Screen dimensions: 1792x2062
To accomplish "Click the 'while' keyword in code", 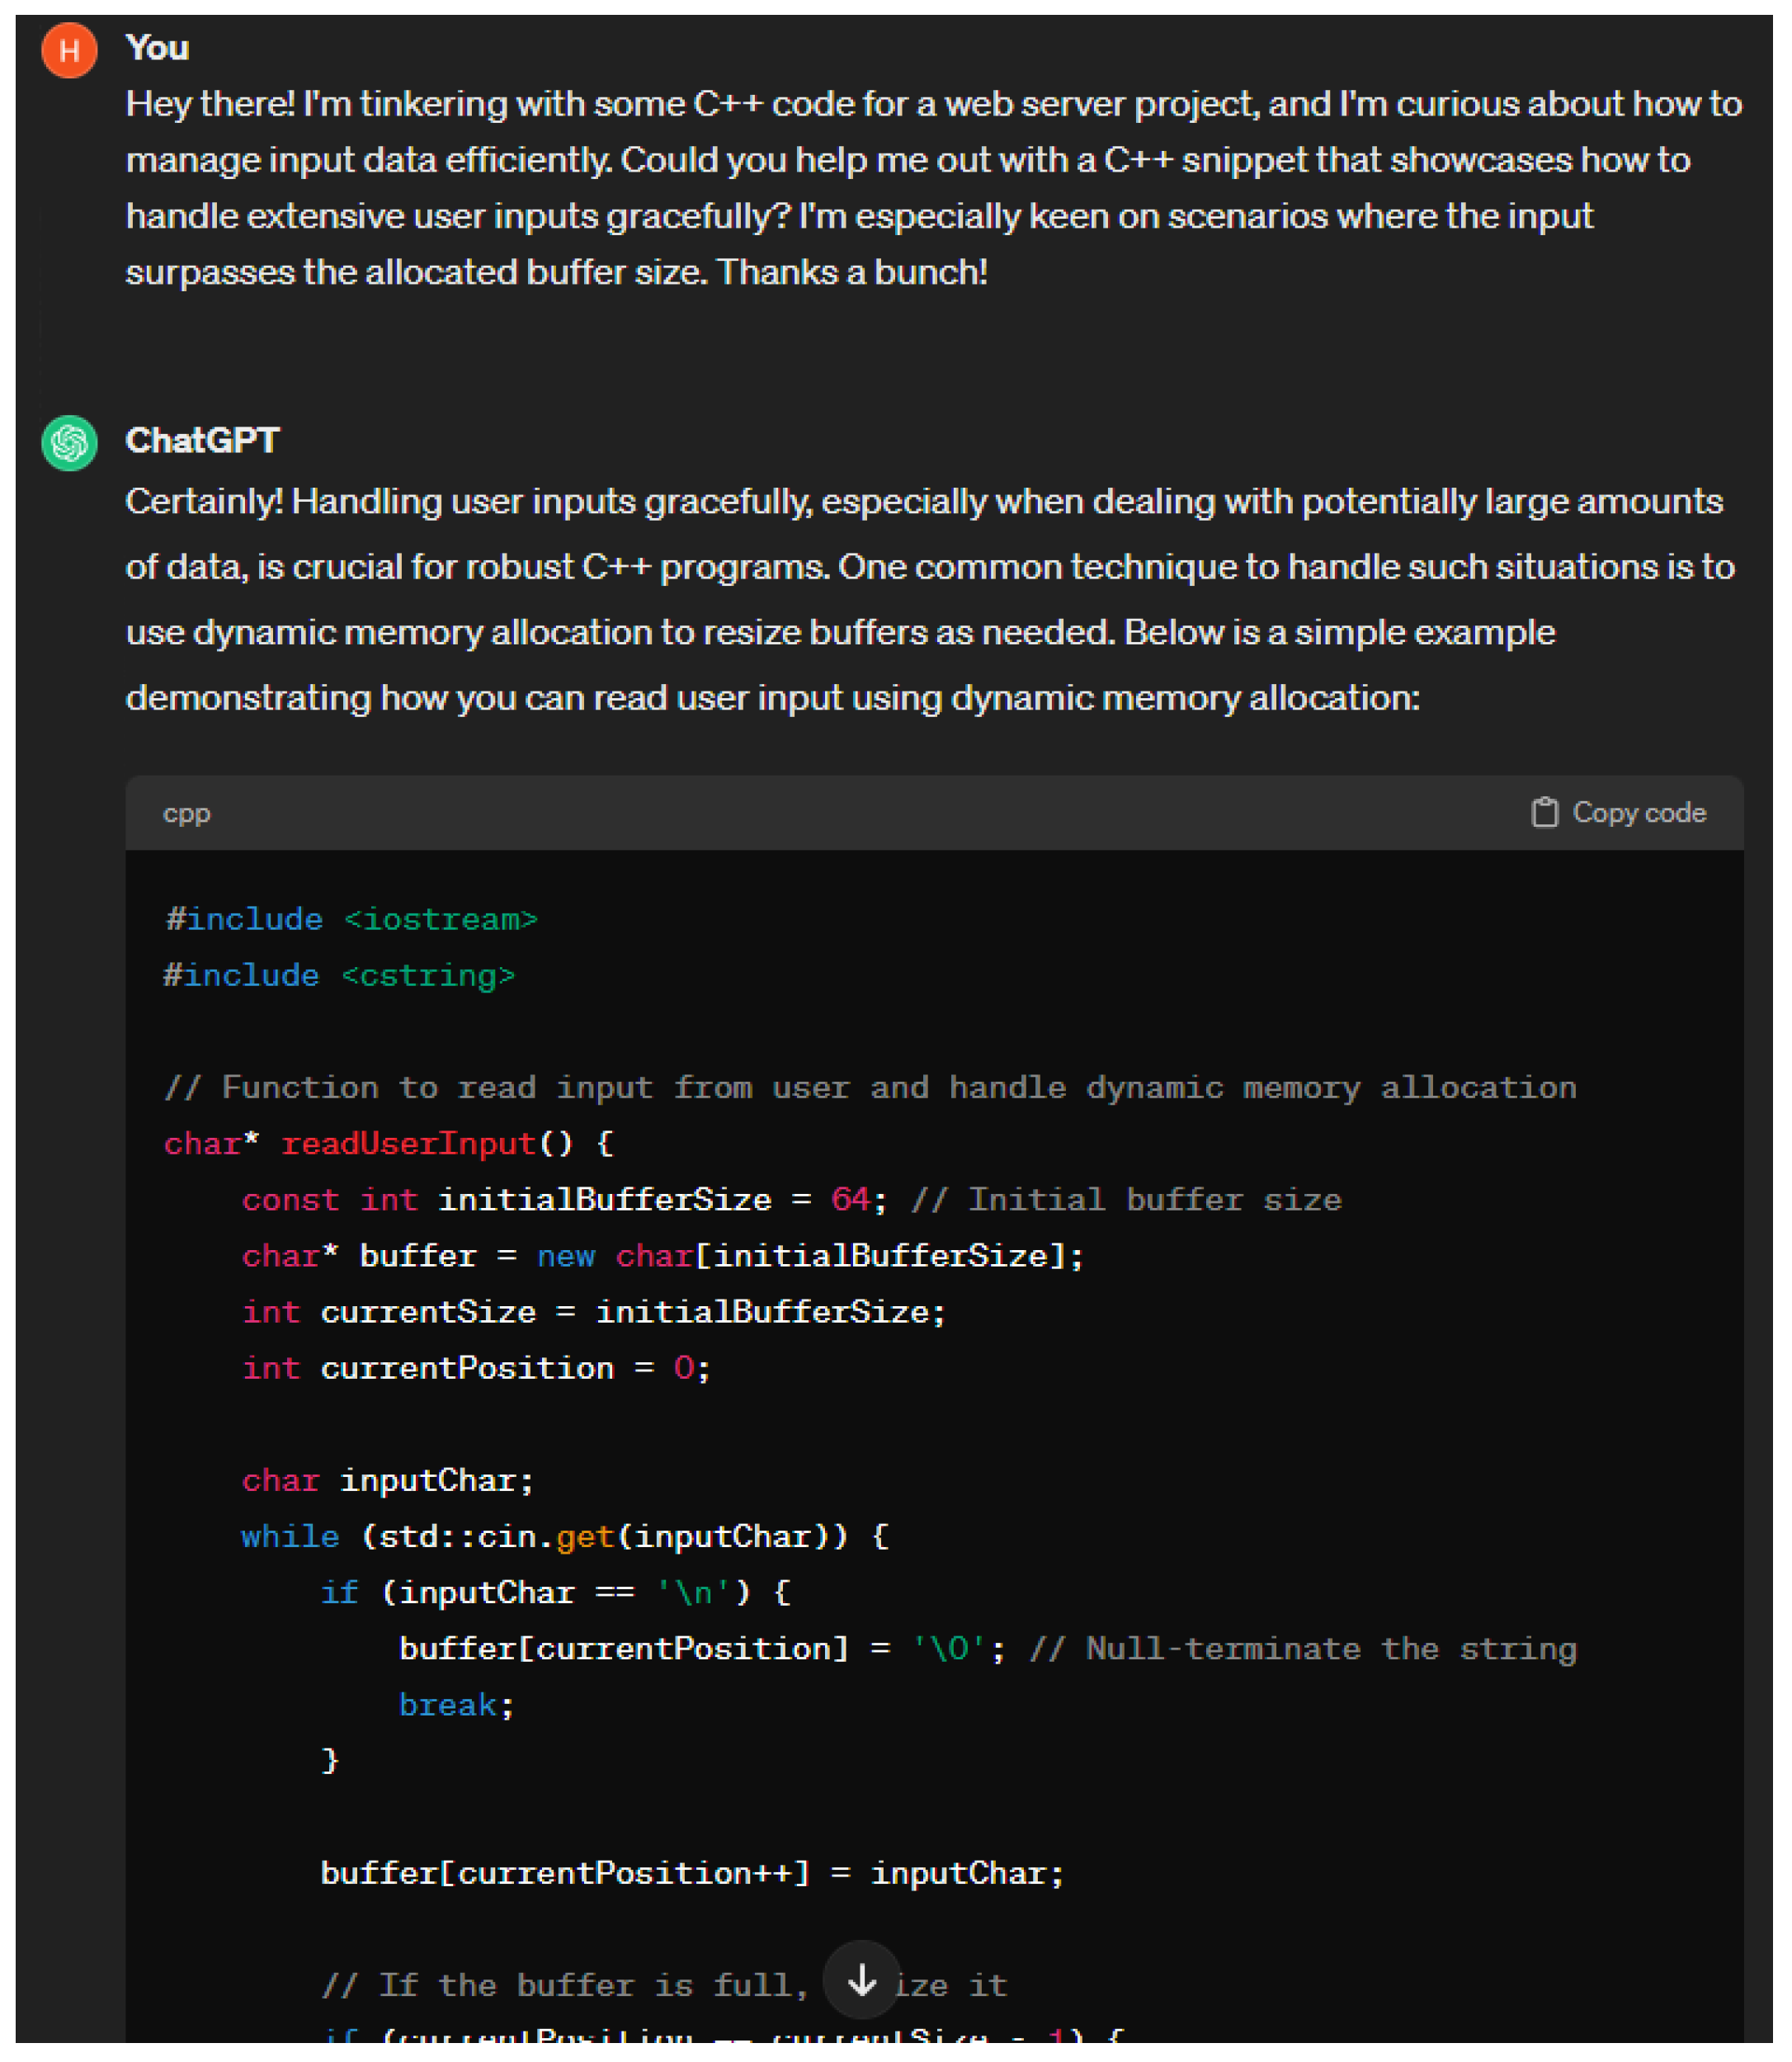I will tap(290, 1536).
